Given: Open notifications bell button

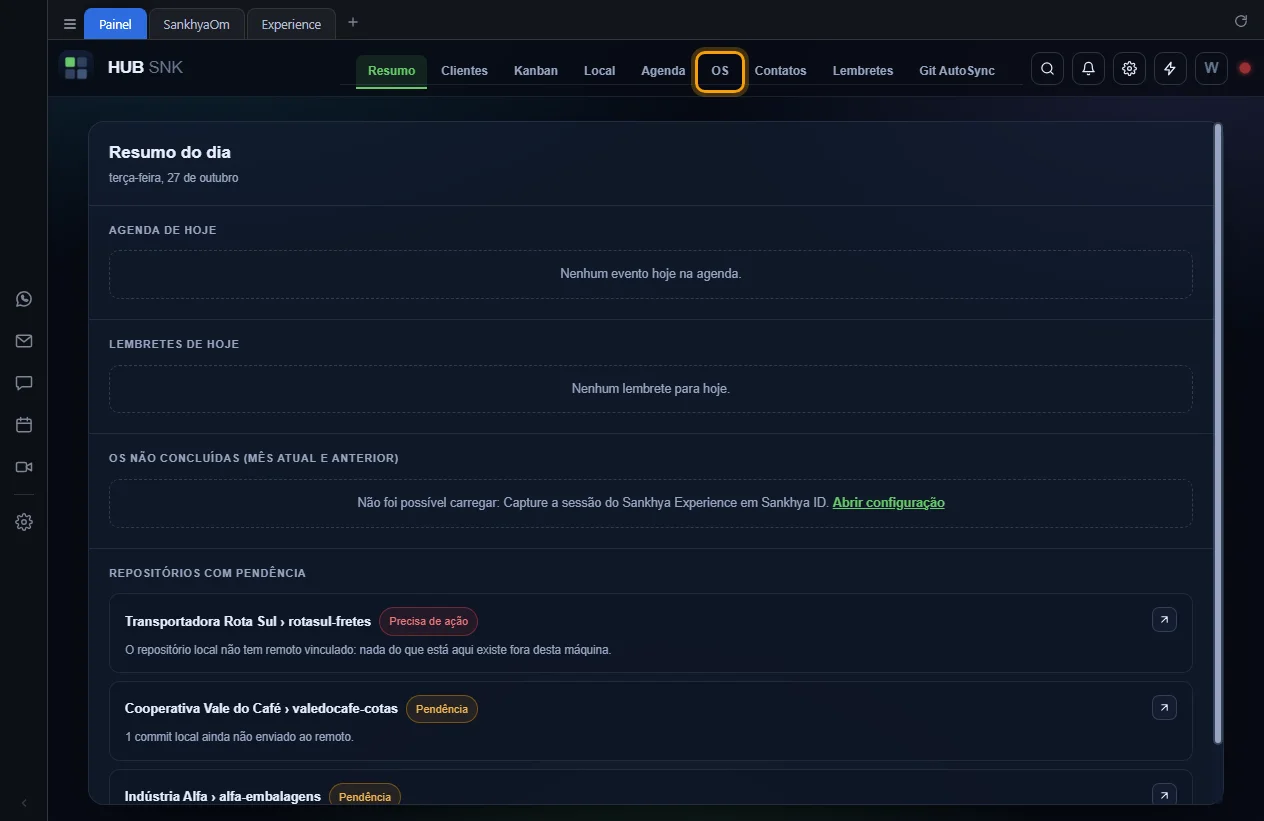Looking at the screenshot, I should point(1088,69).
